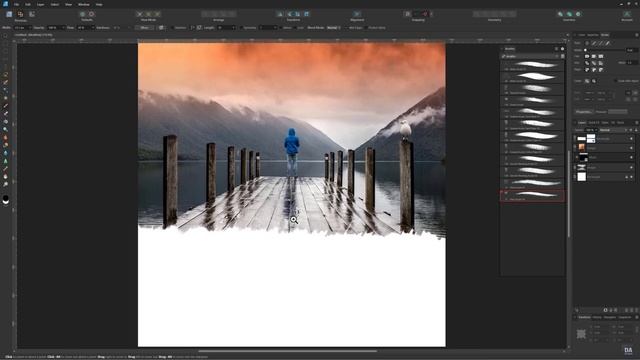Switch to the third persona icon
This screenshot has height=360, width=640.
pos(32,14)
